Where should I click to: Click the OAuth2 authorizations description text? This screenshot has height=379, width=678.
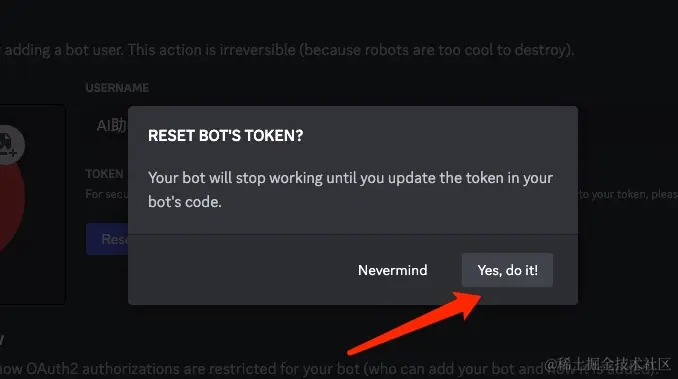coord(329,369)
